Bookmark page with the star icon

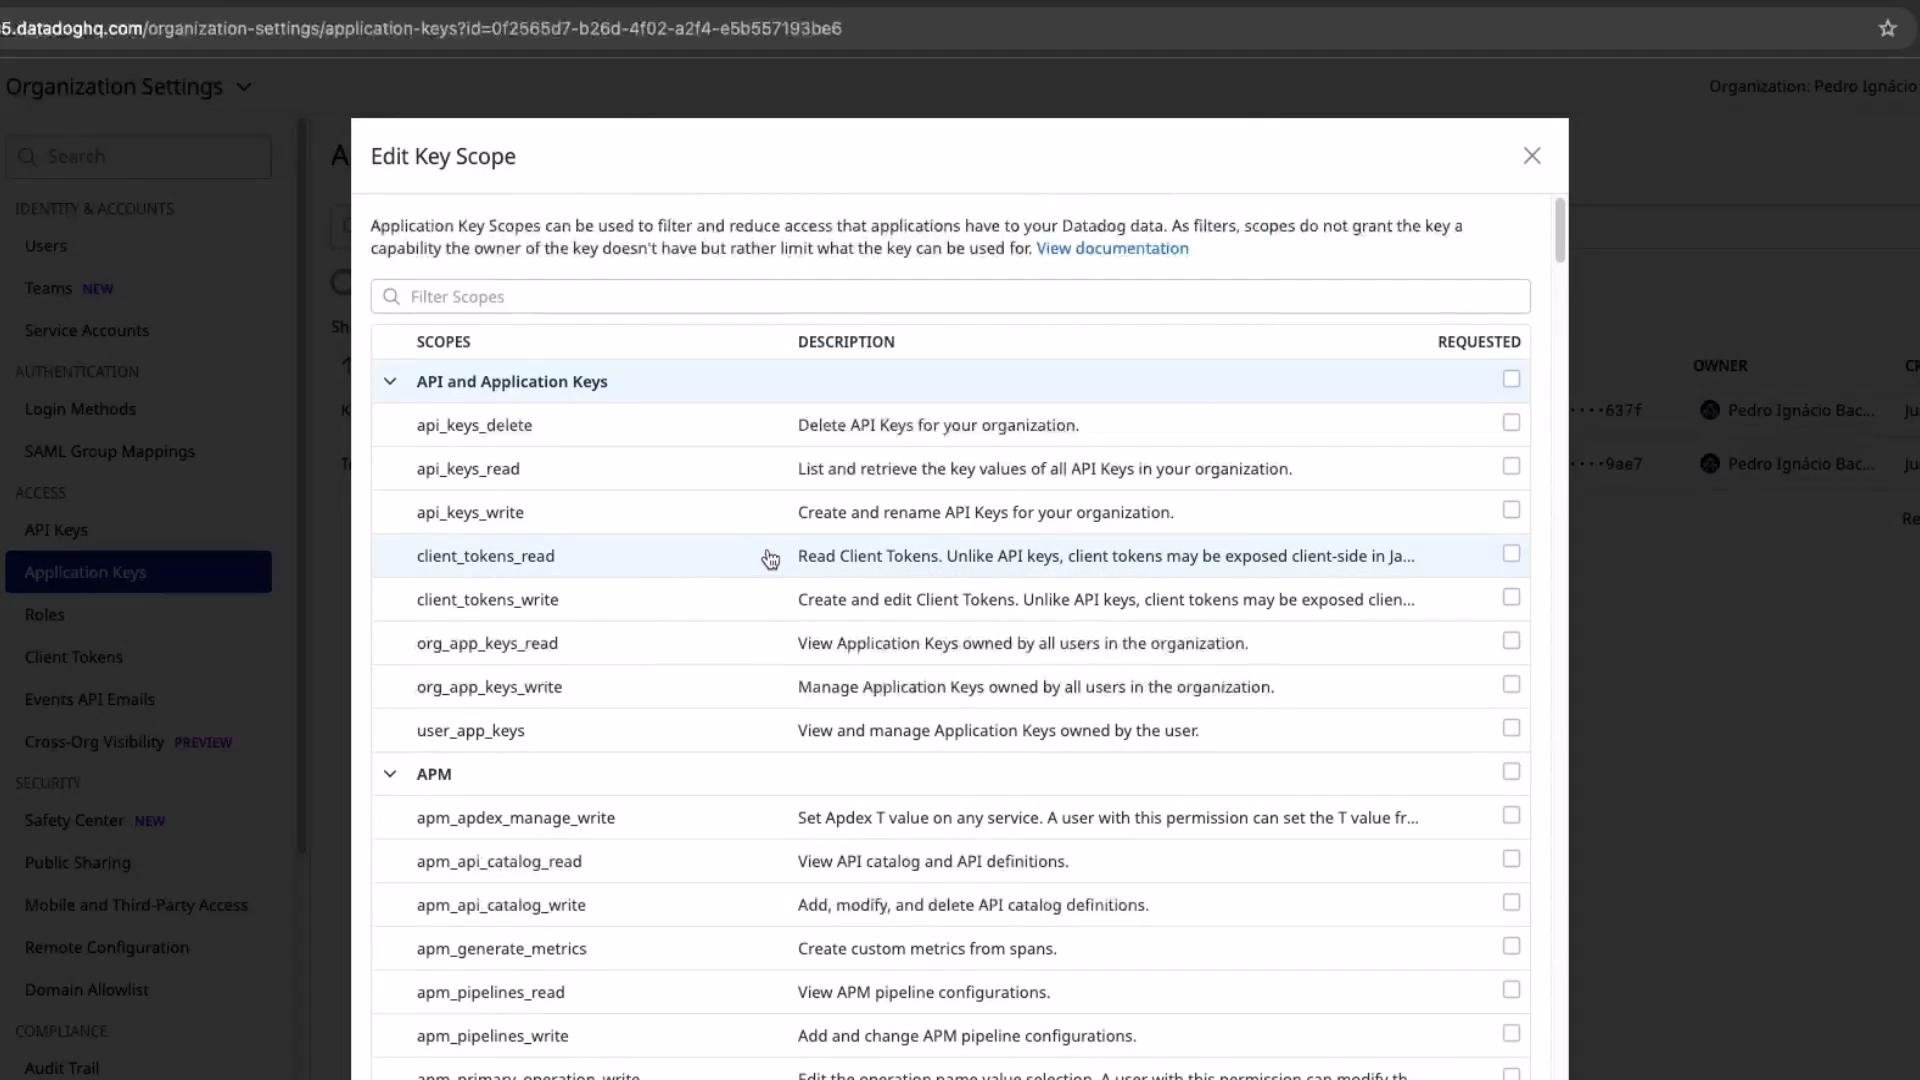1887,28
